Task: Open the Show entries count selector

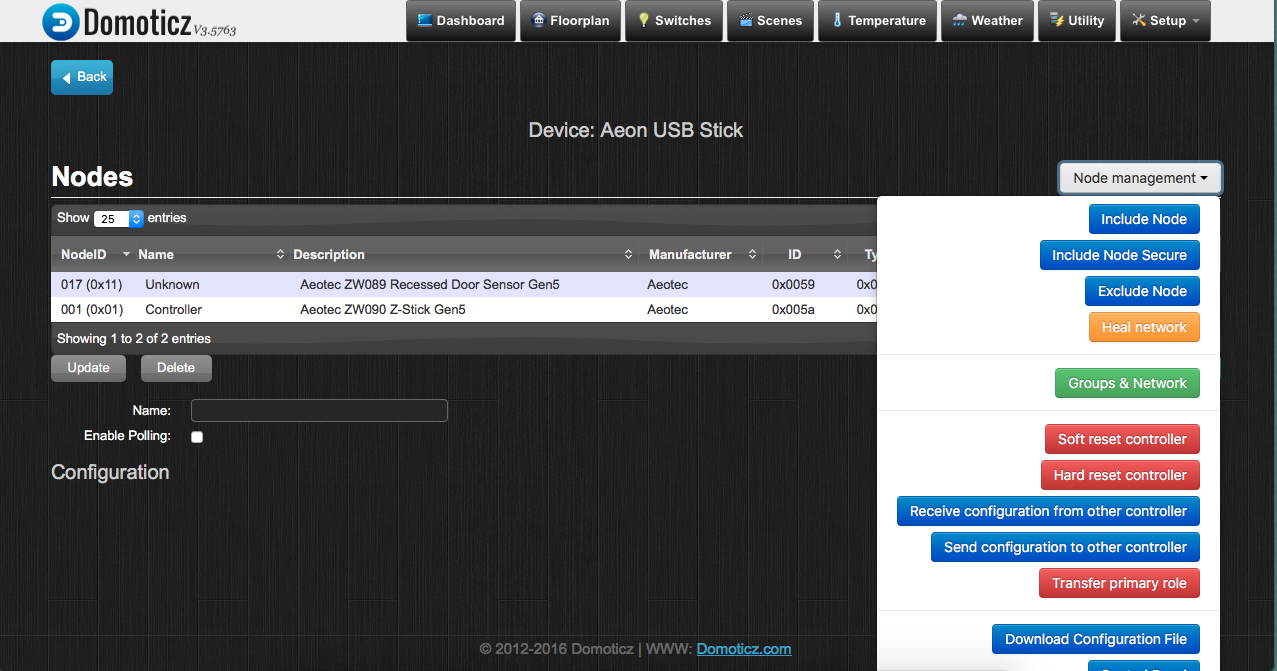Action: [x=119, y=218]
